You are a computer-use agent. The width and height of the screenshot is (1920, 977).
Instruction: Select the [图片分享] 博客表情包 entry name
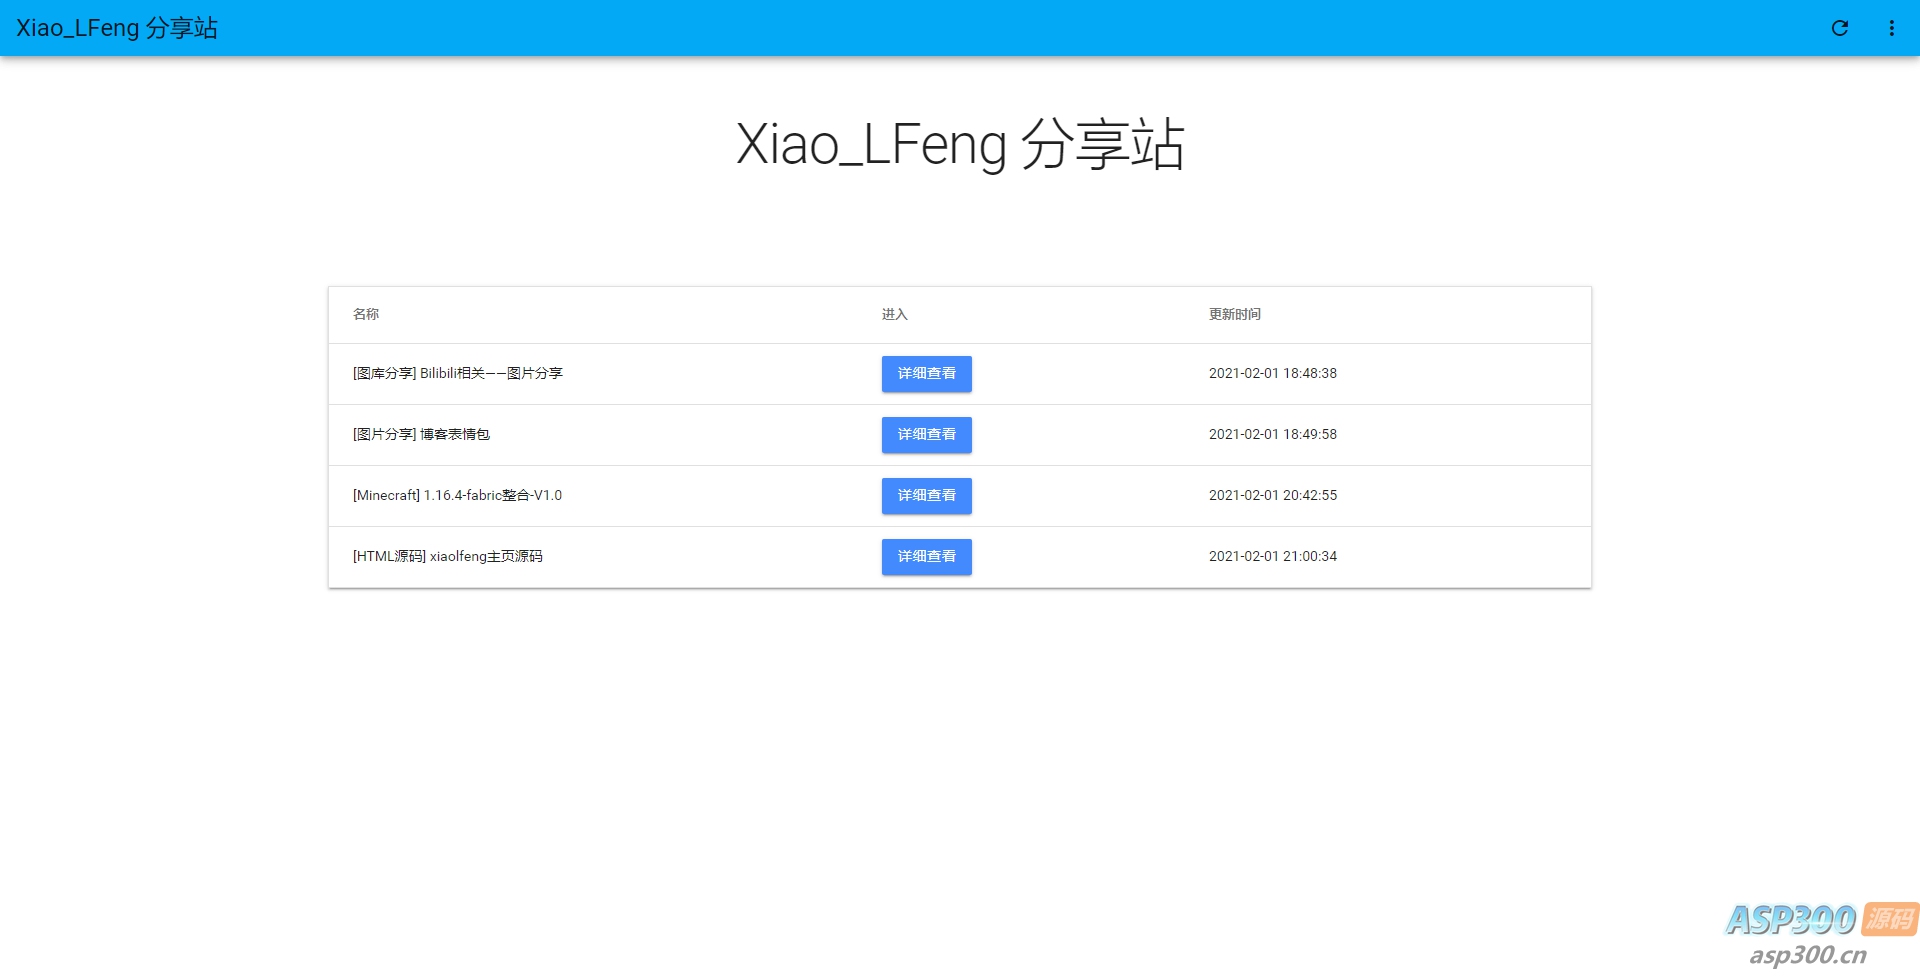pos(421,434)
